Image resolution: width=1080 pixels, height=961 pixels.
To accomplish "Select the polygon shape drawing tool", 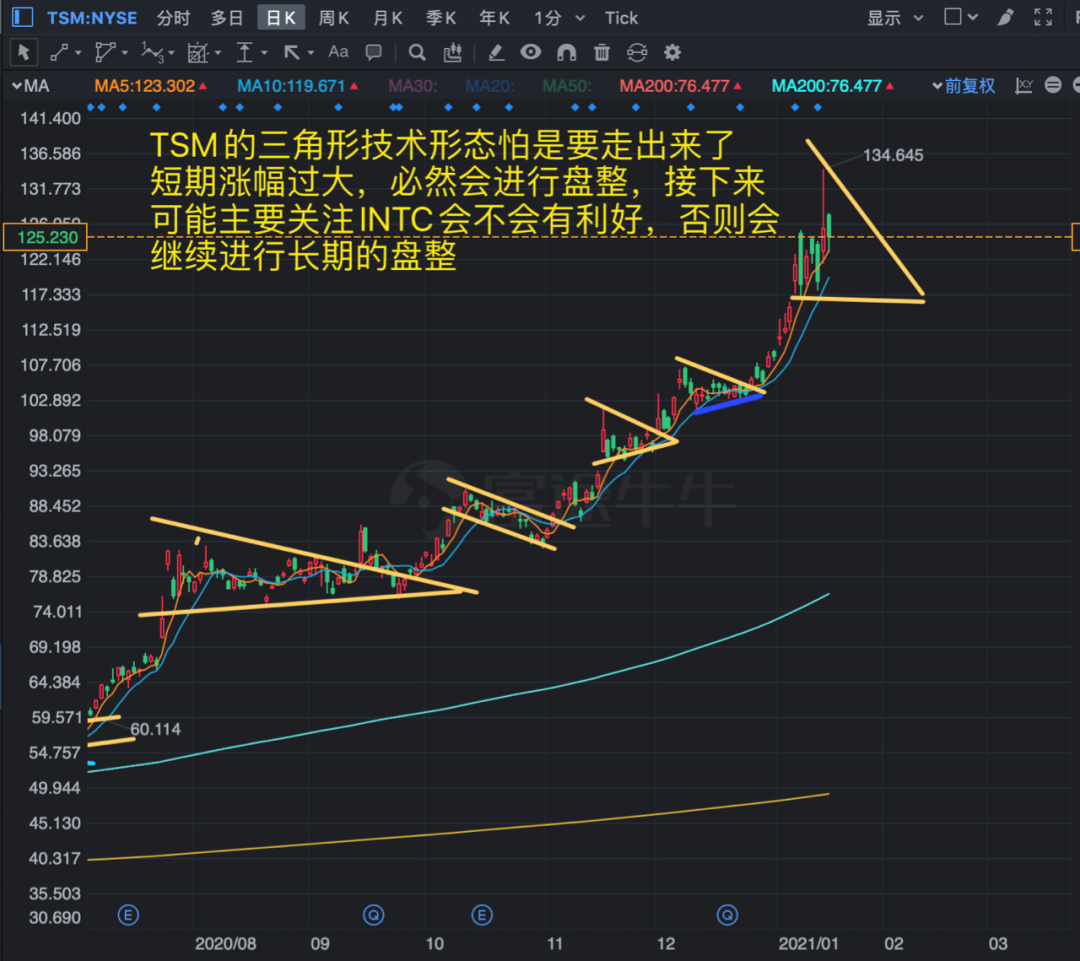I will tap(105, 52).
